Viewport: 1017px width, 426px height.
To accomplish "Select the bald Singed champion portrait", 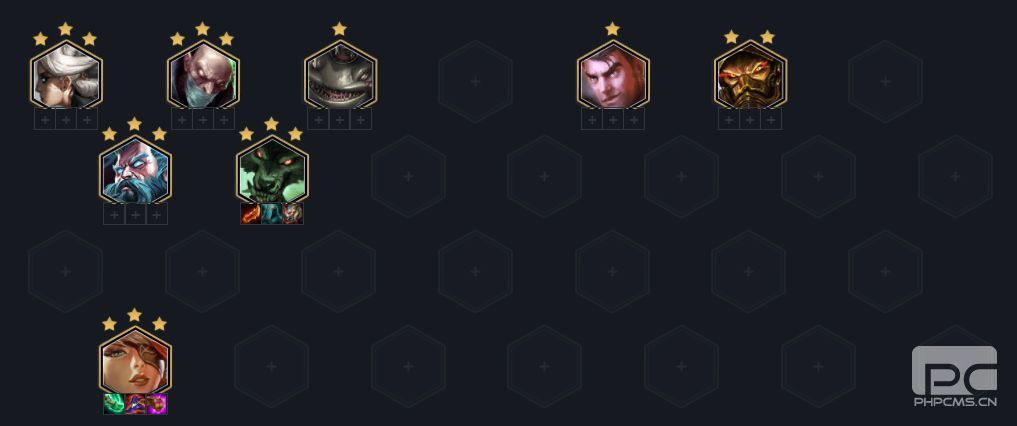I will (x=203, y=74).
